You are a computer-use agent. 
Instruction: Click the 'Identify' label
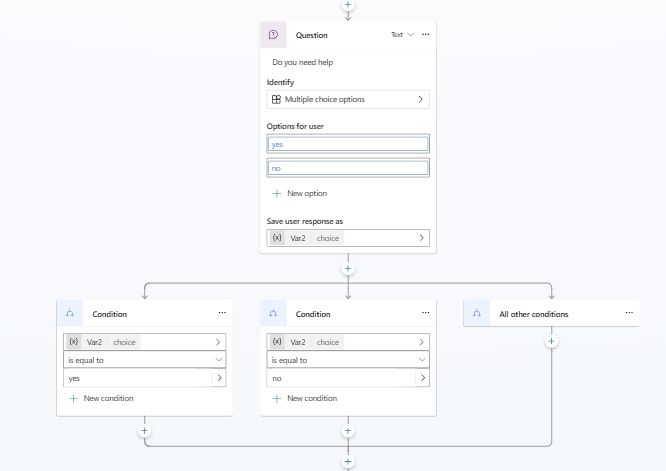click(x=280, y=82)
